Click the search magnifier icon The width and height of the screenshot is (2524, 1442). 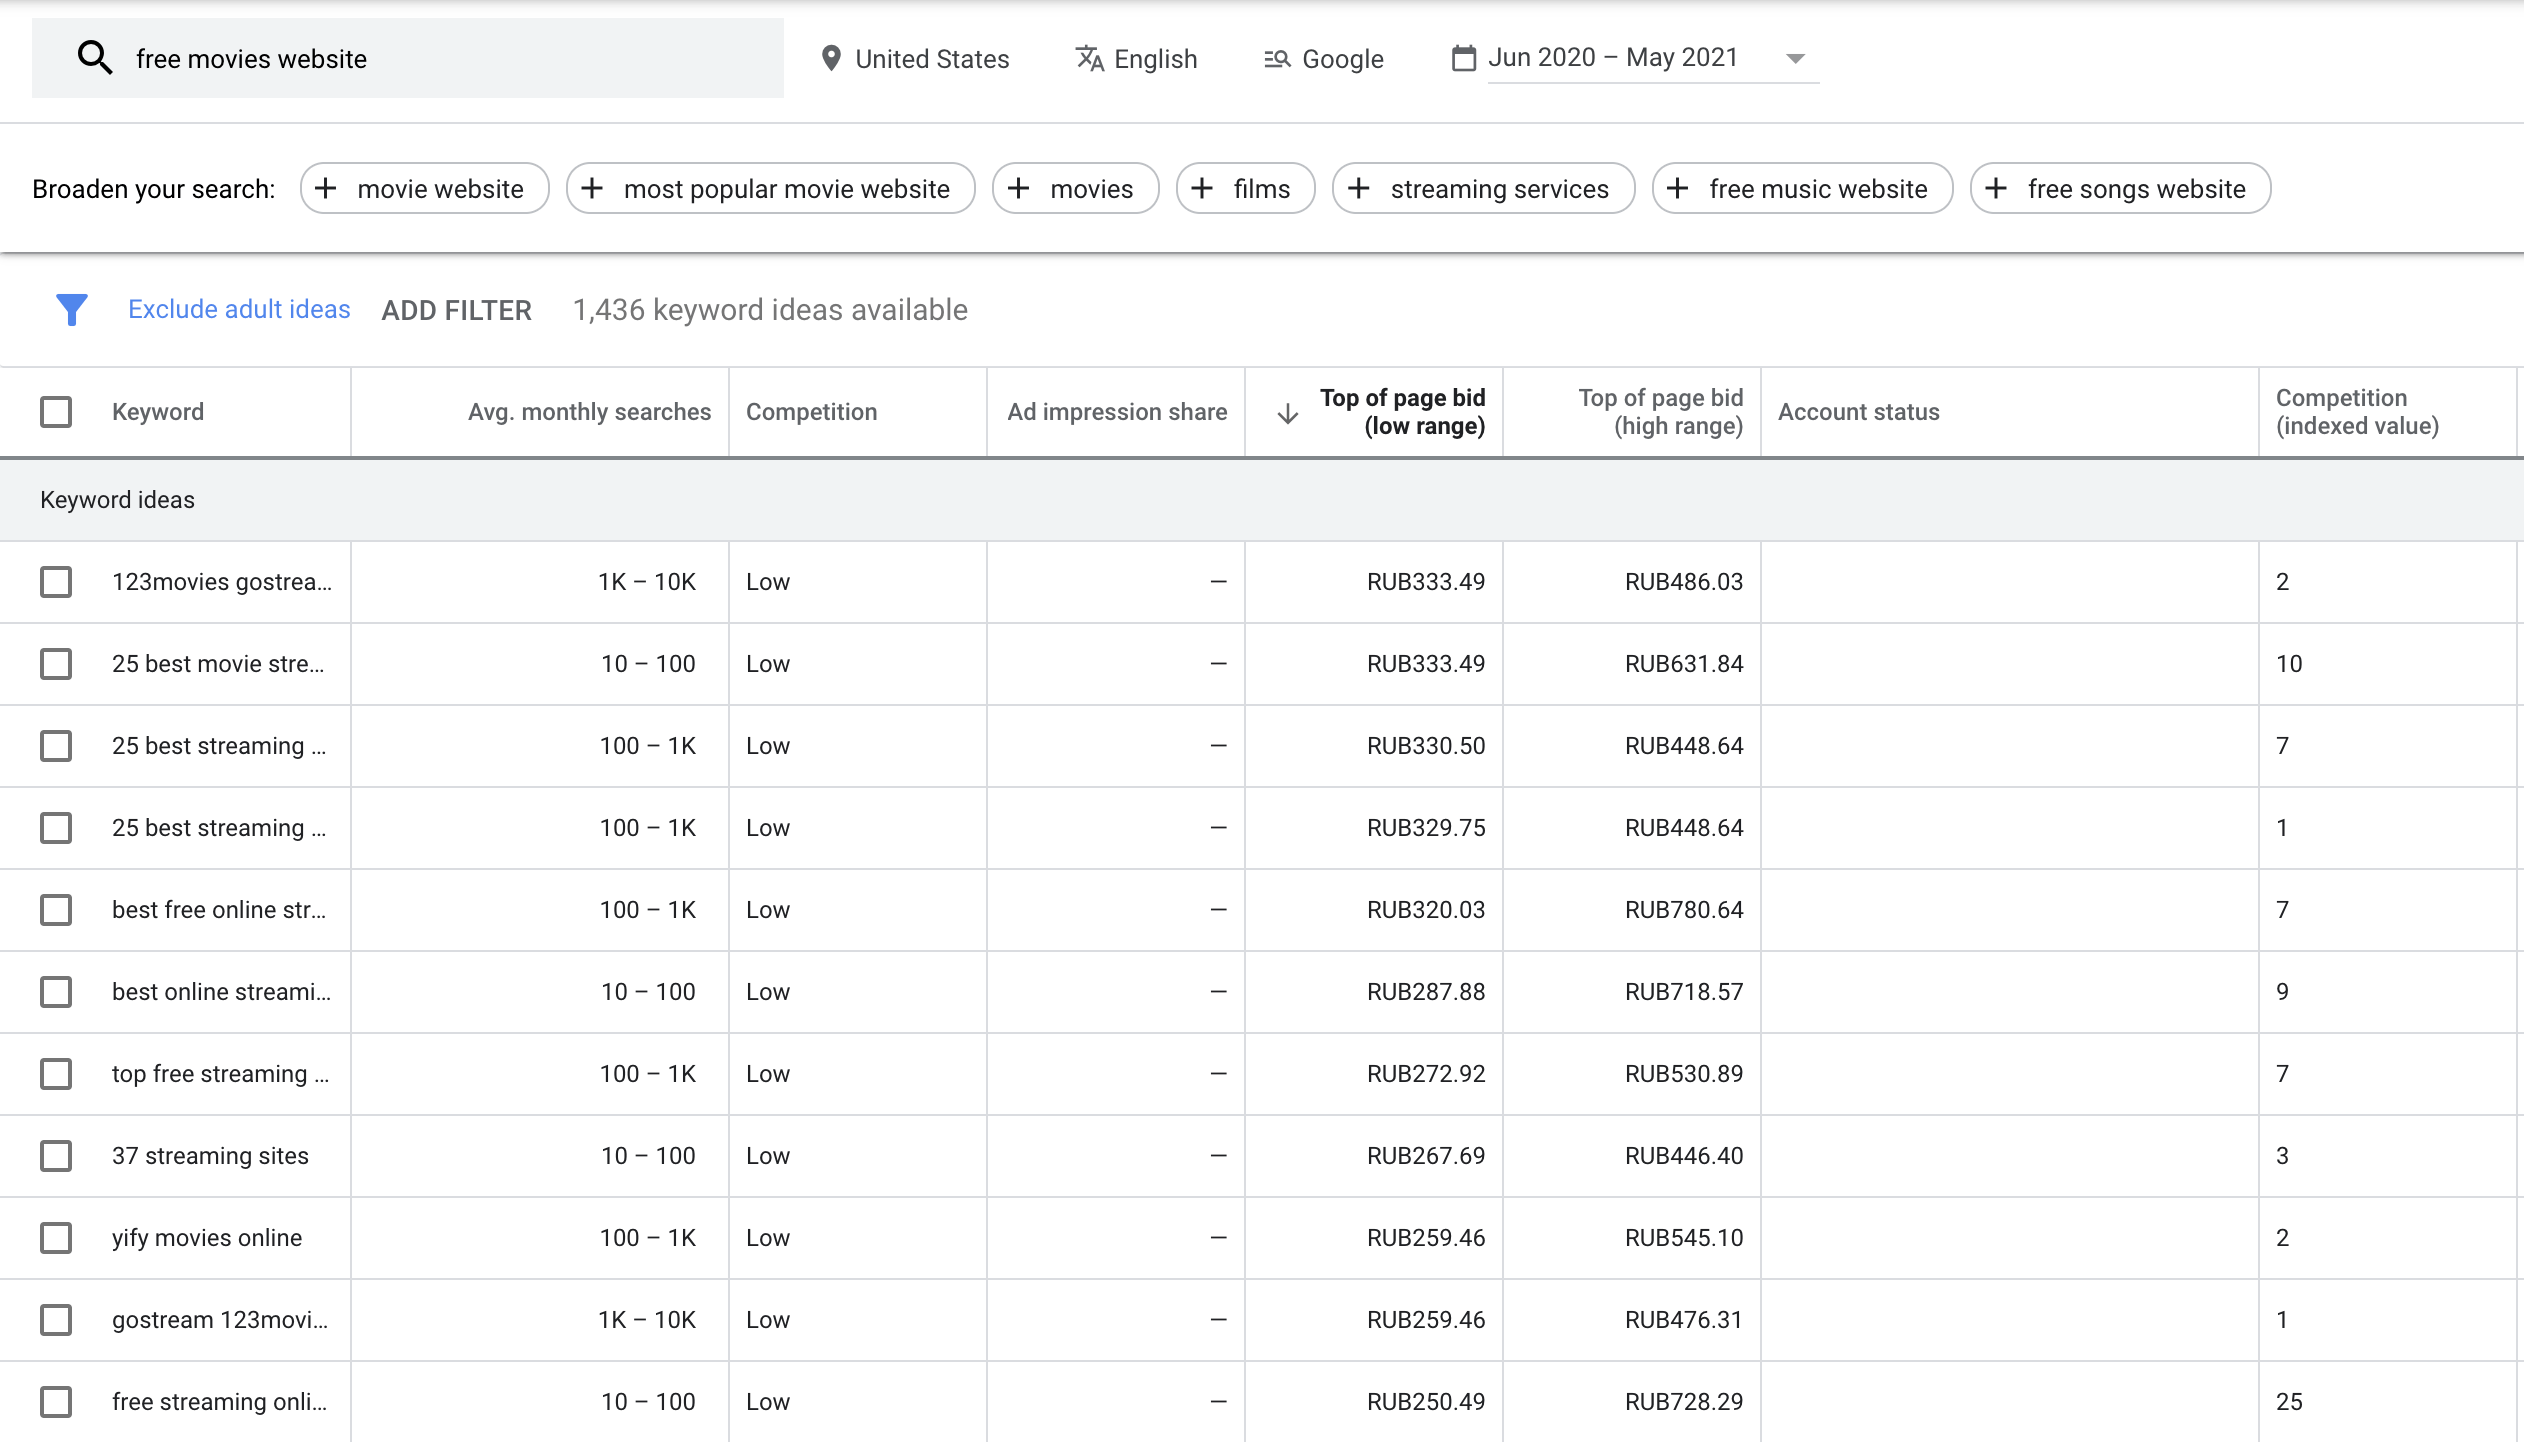(95, 57)
